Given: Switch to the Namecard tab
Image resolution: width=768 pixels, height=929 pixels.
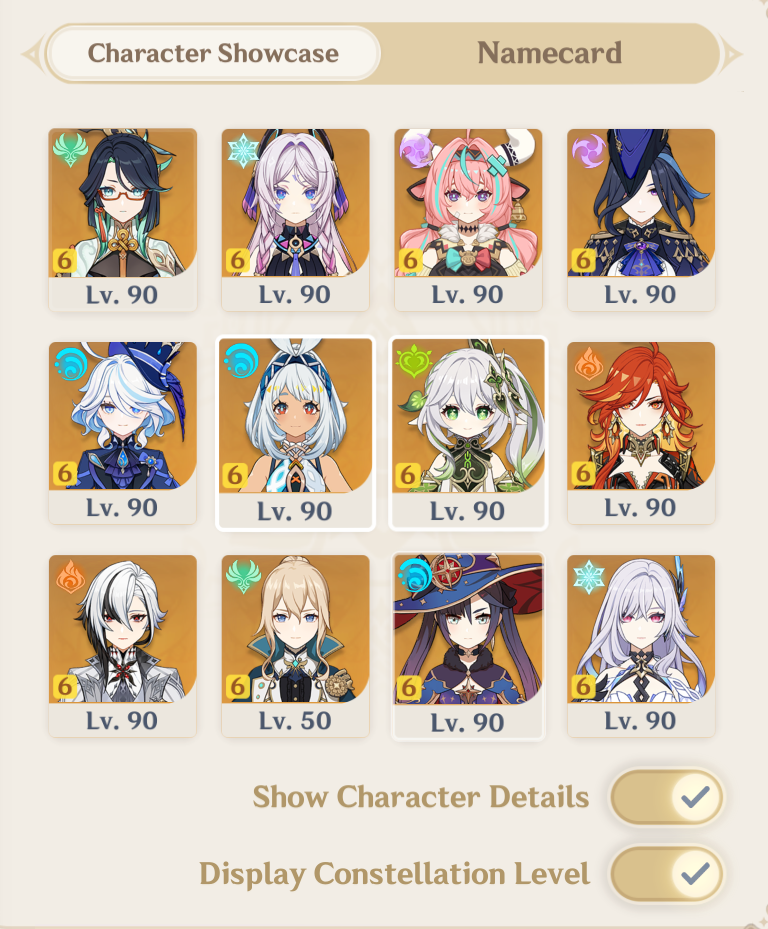Looking at the screenshot, I should [x=549, y=53].
